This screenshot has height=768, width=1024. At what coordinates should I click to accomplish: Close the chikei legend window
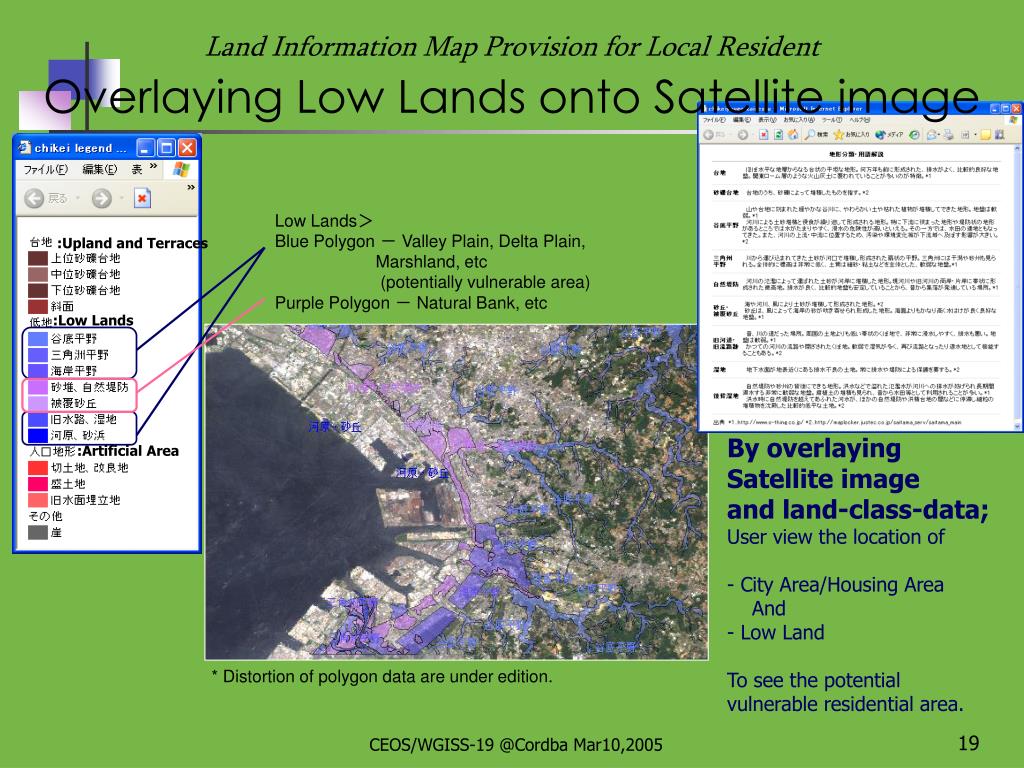click(x=187, y=148)
